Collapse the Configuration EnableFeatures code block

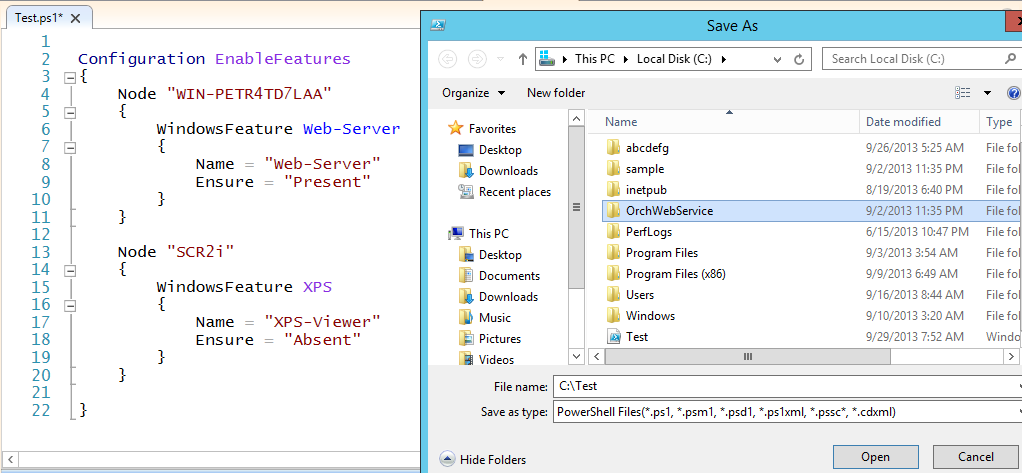[69, 77]
